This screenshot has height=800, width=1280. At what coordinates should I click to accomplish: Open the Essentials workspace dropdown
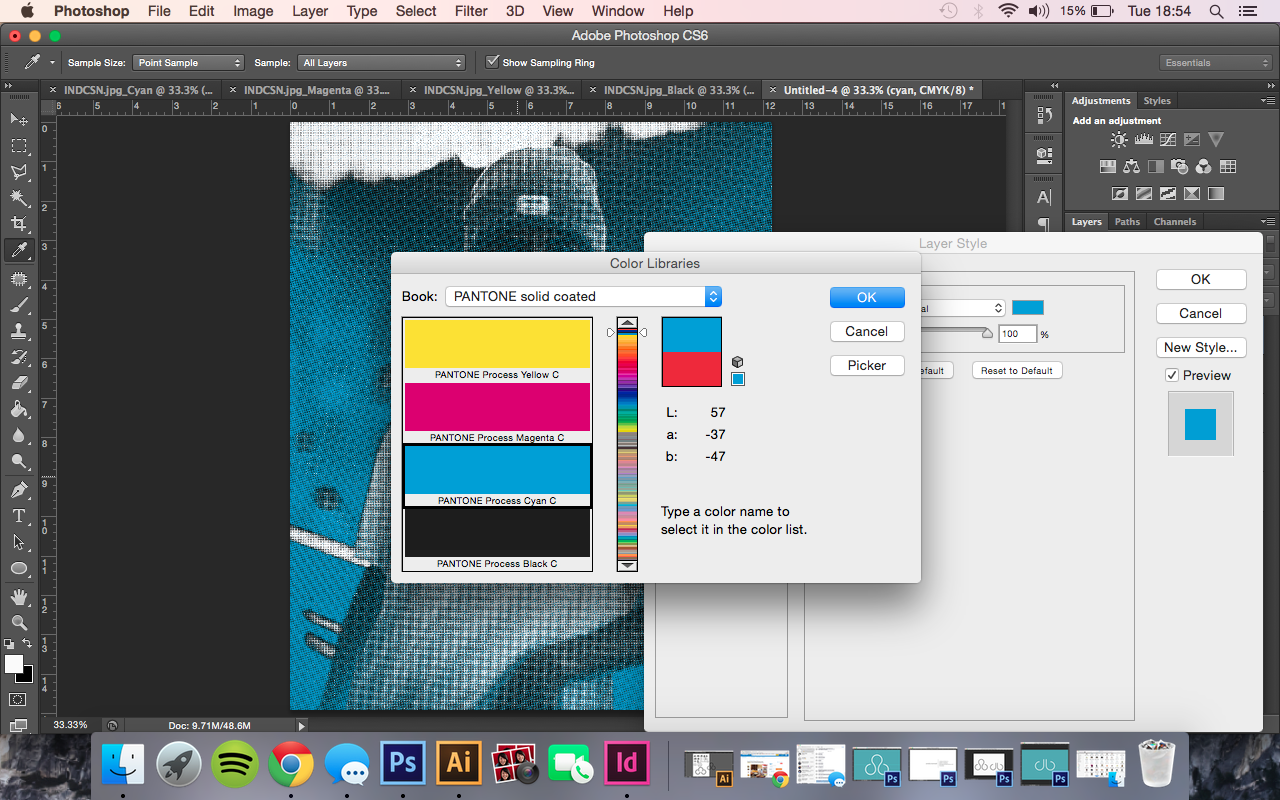(1217, 63)
